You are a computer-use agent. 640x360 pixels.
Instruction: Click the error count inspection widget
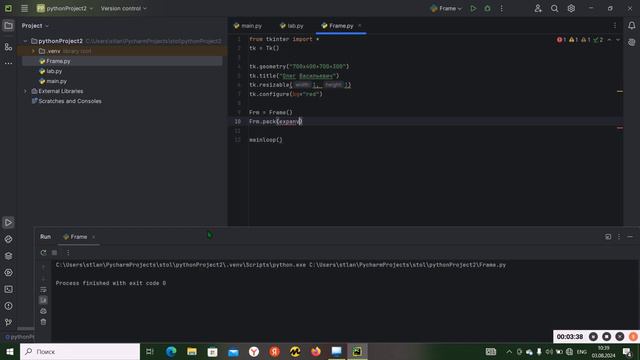click(x=561, y=40)
